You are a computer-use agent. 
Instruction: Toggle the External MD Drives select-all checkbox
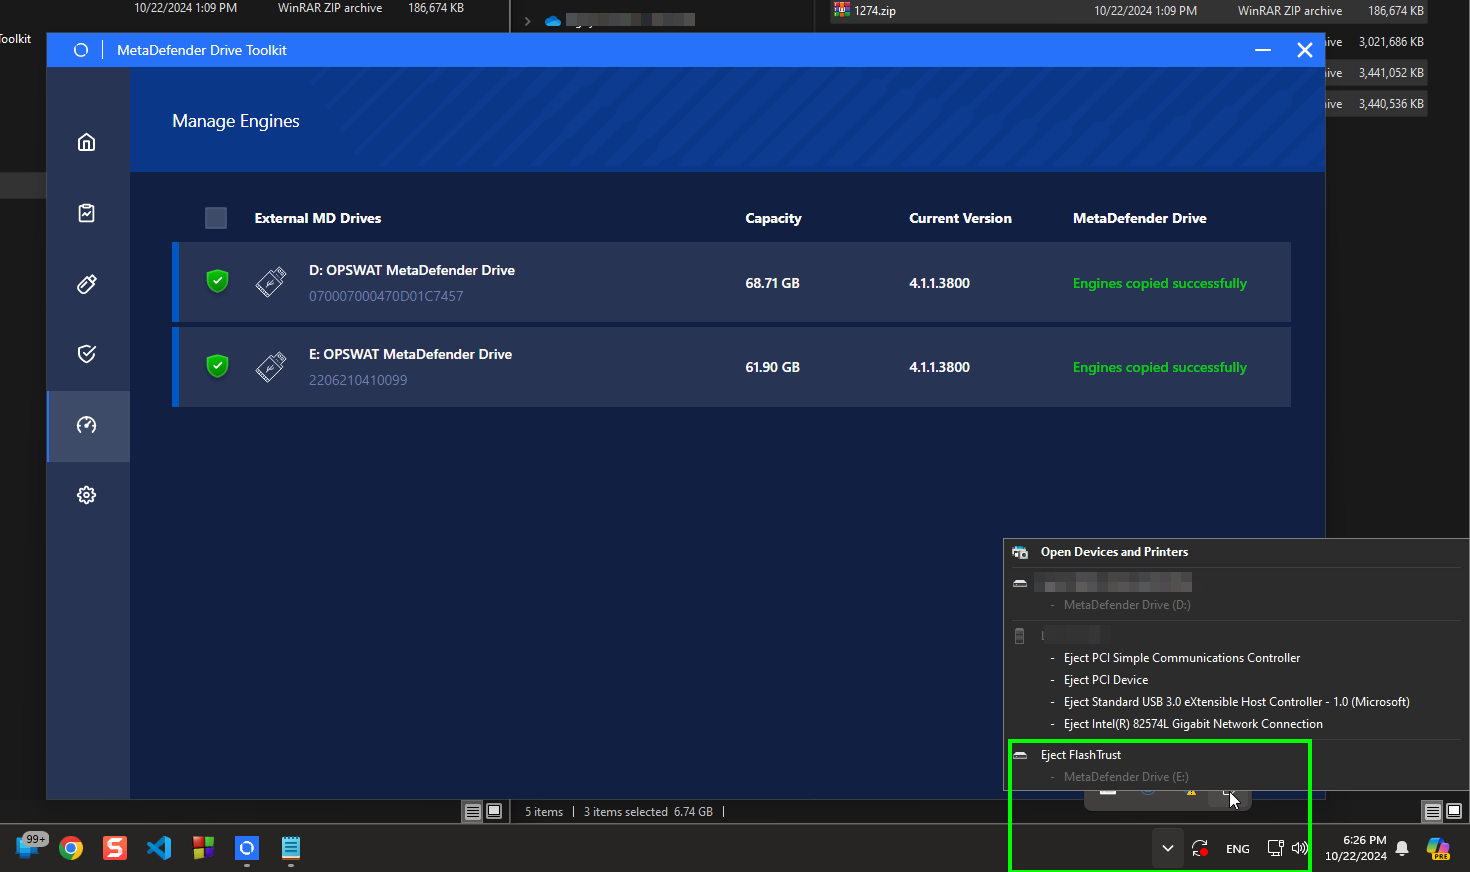[216, 218]
